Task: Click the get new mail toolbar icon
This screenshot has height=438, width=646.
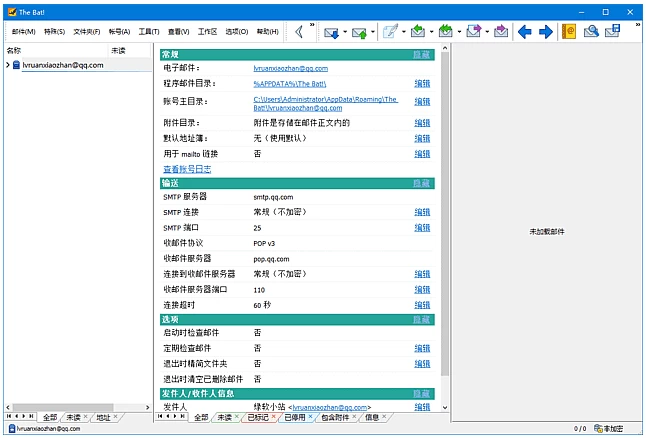Action: [x=330, y=32]
